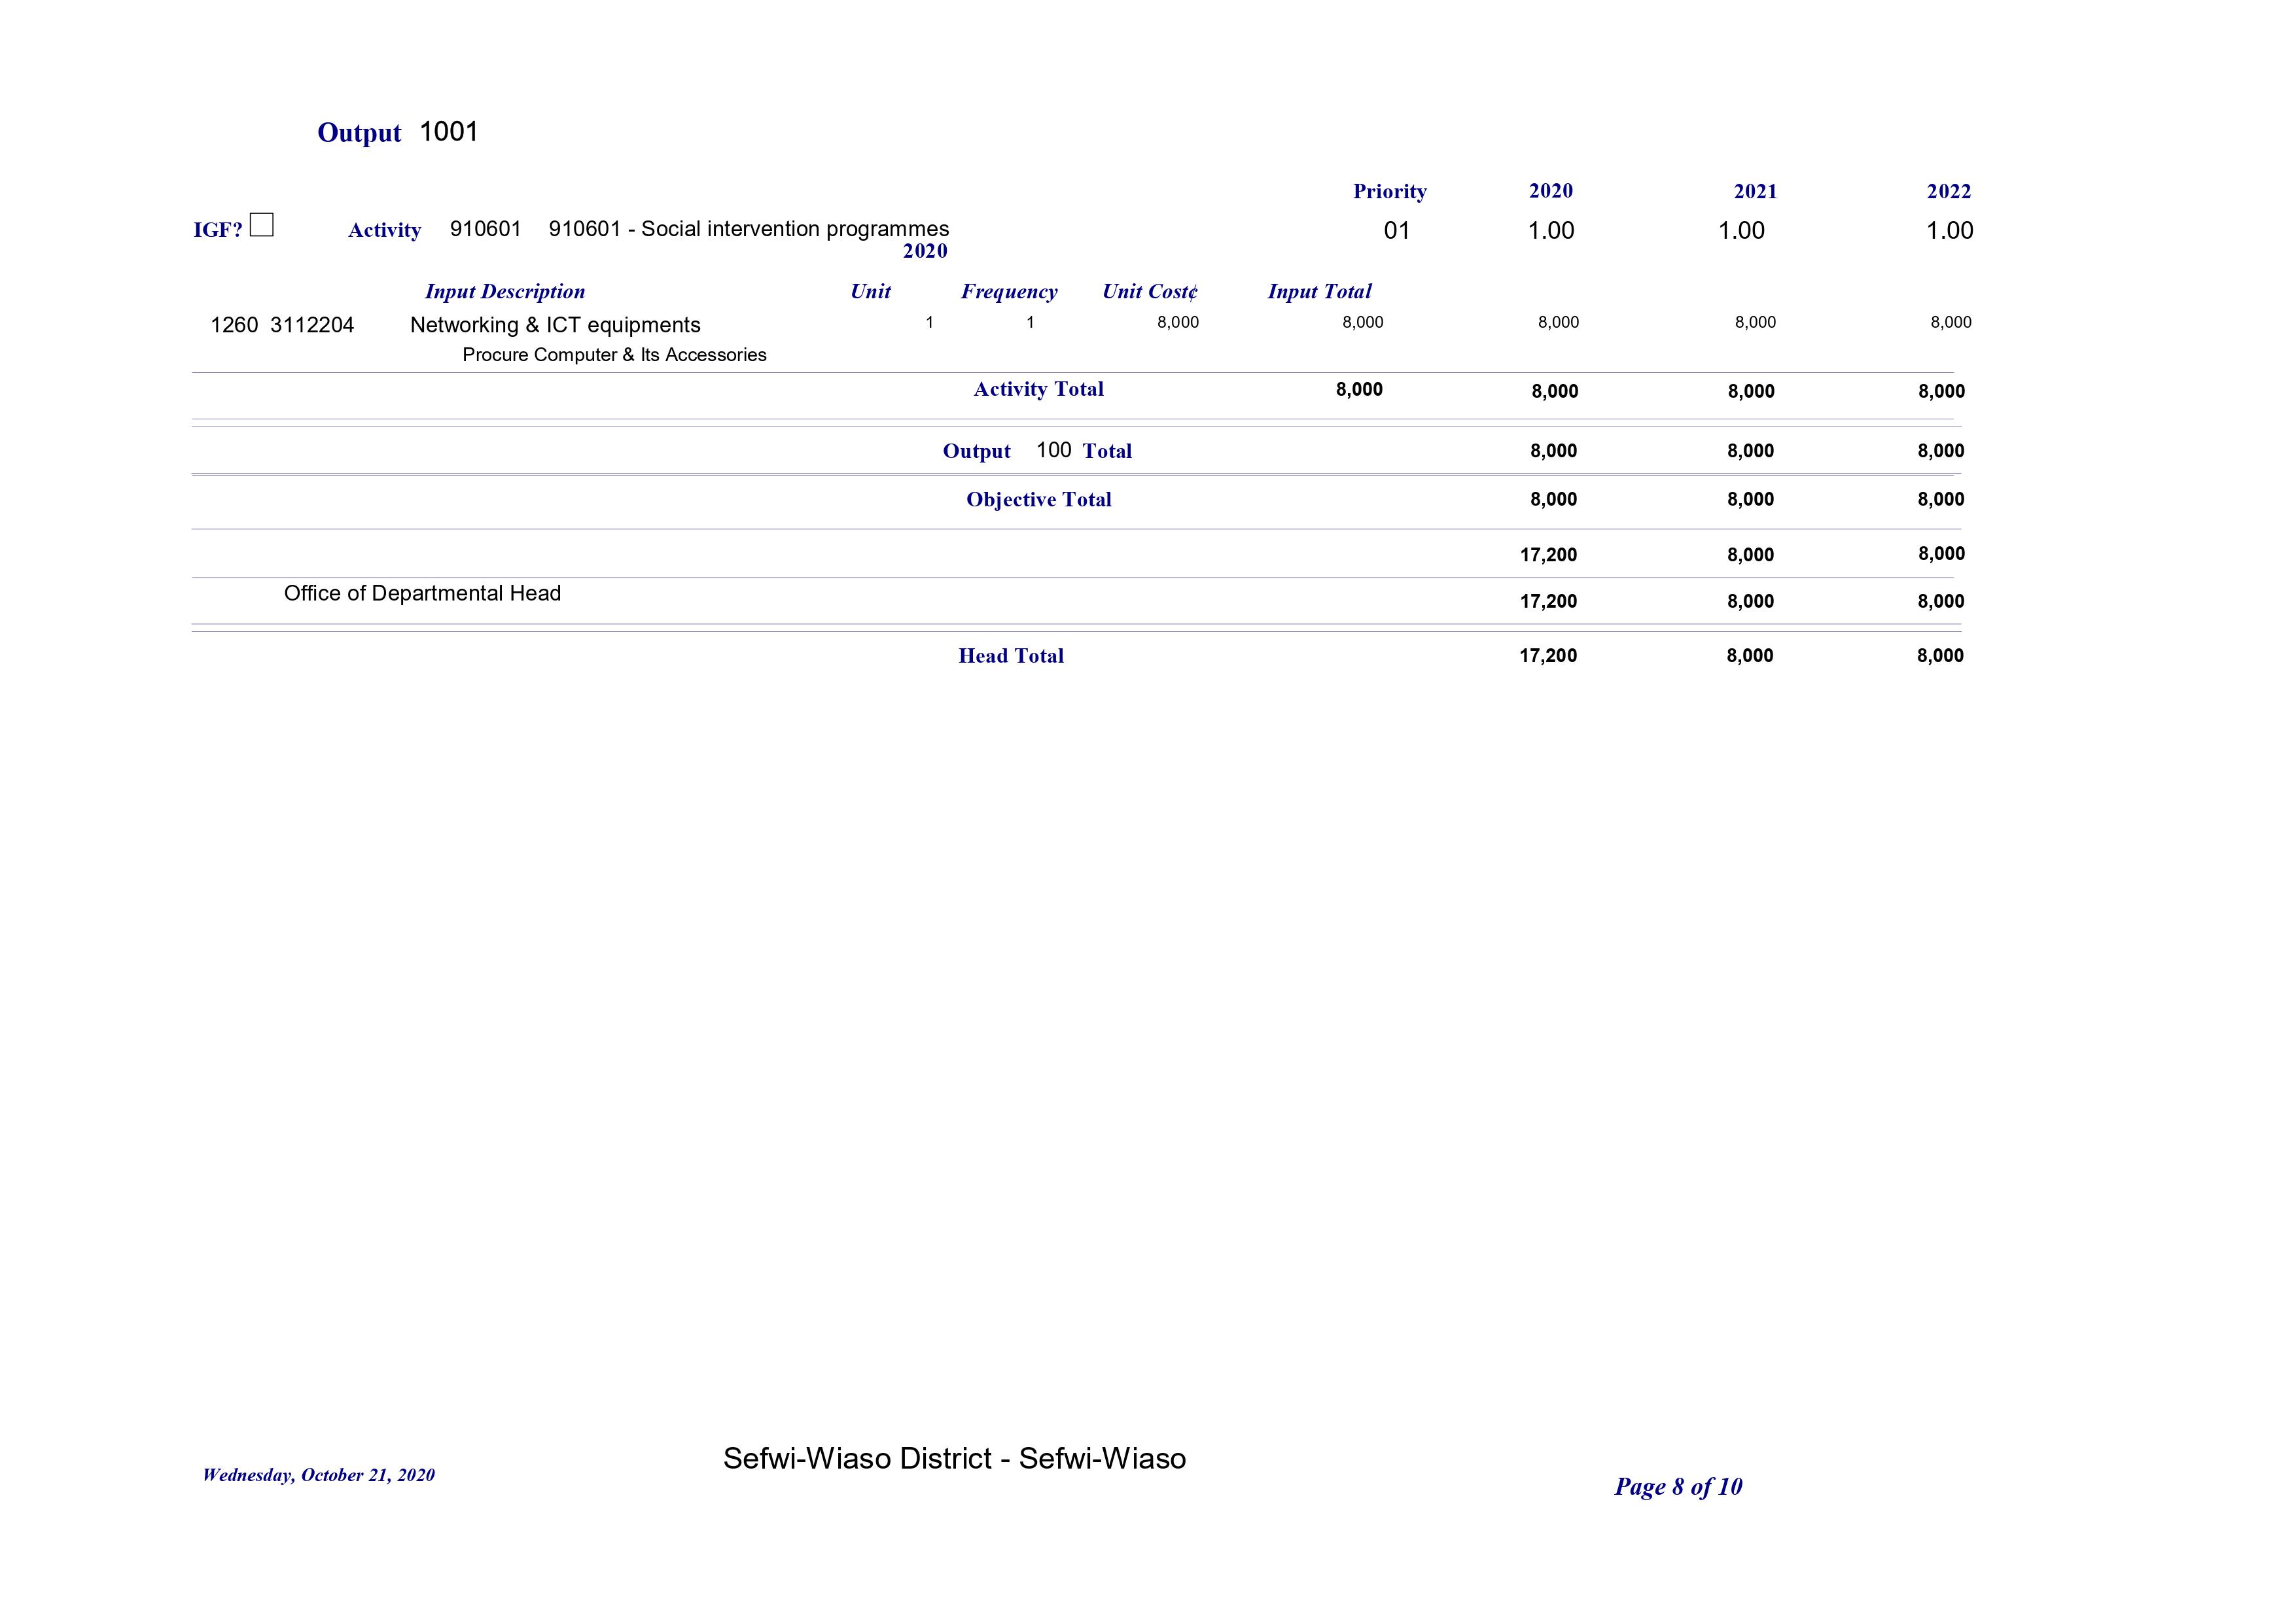Click Office of Departmental Head text

tap(422, 593)
